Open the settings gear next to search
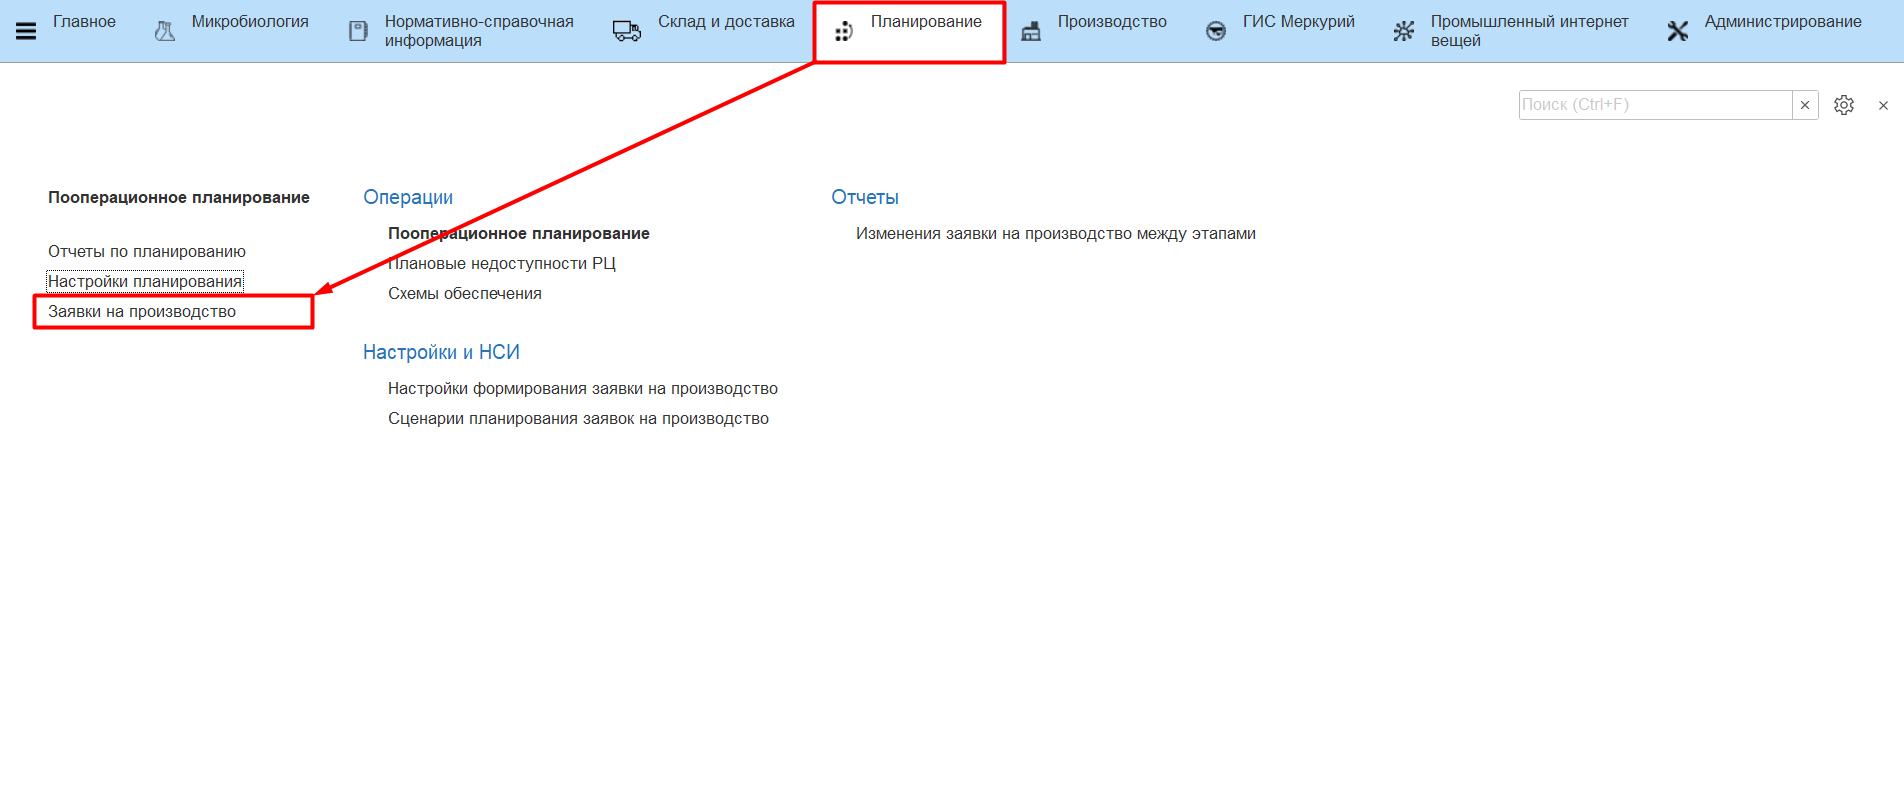The image size is (1904, 806). pyautogui.click(x=1844, y=105)
